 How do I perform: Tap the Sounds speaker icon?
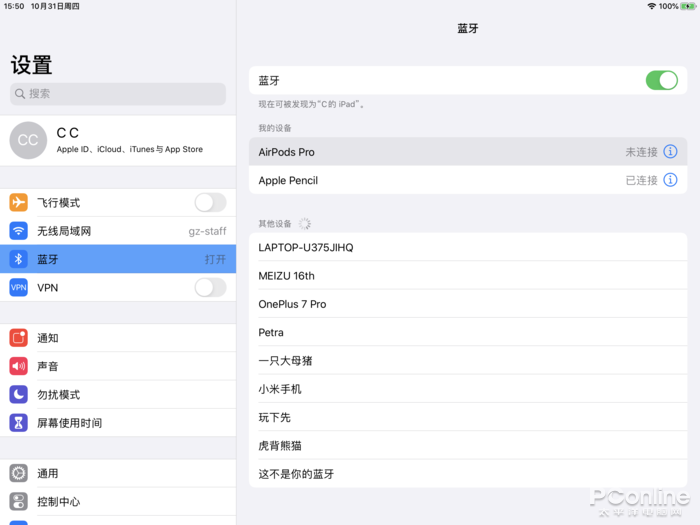18,366
